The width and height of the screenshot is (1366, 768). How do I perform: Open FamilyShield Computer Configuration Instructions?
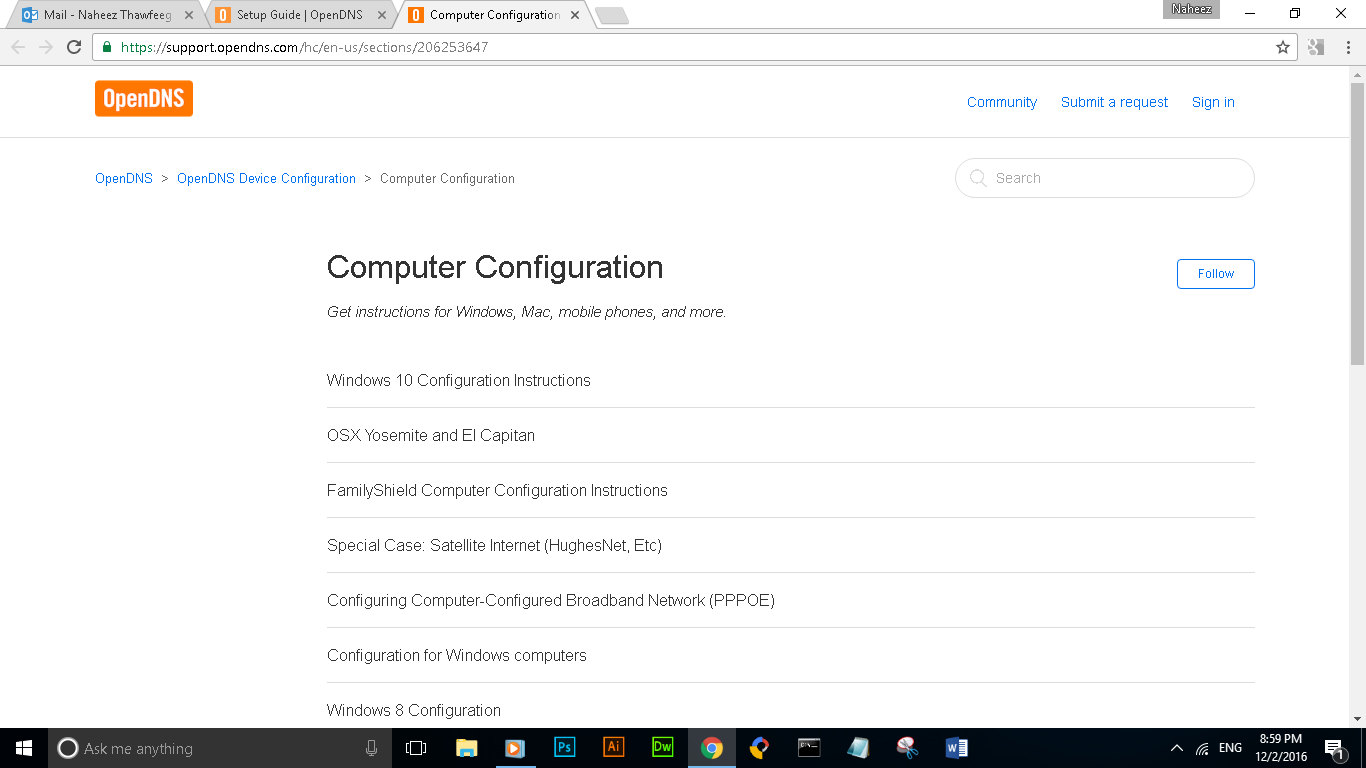coord(497,490)
